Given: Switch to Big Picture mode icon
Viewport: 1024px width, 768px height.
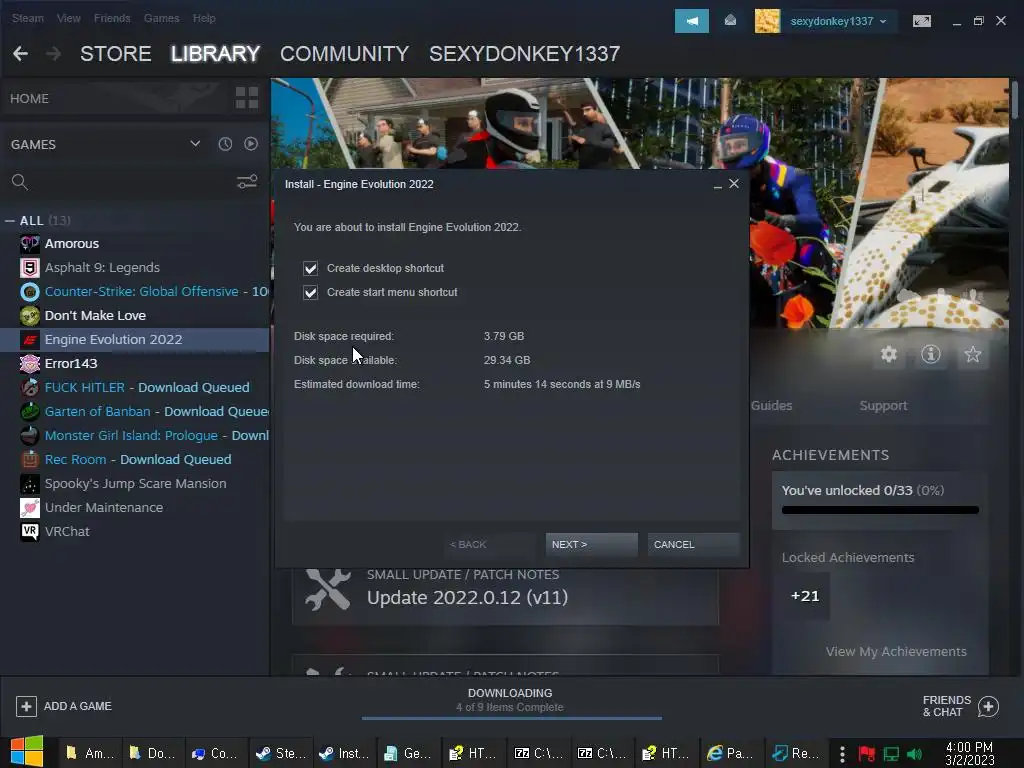Looking at the screenshot, I should [x=921, y=21].
